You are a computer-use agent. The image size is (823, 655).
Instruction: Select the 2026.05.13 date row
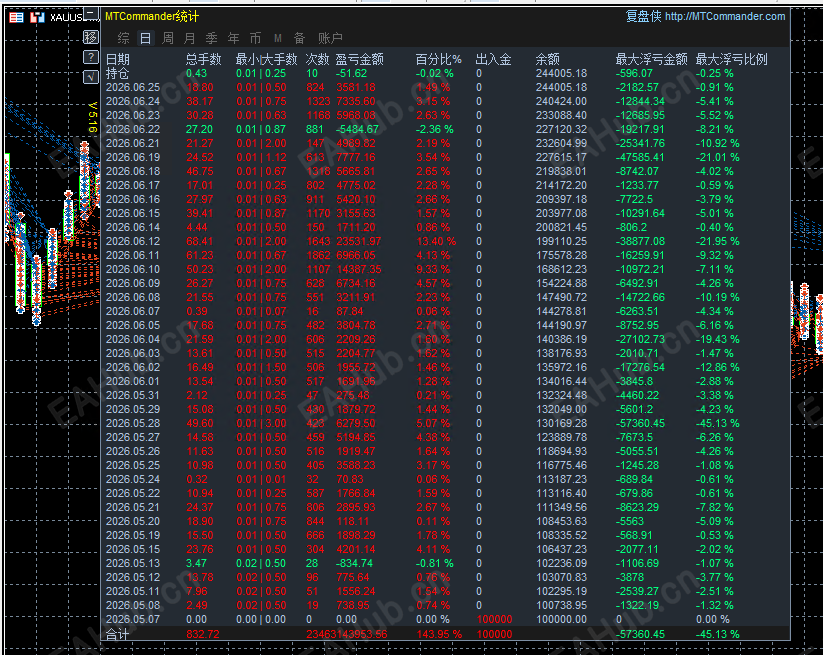click(x=445, y=563)
